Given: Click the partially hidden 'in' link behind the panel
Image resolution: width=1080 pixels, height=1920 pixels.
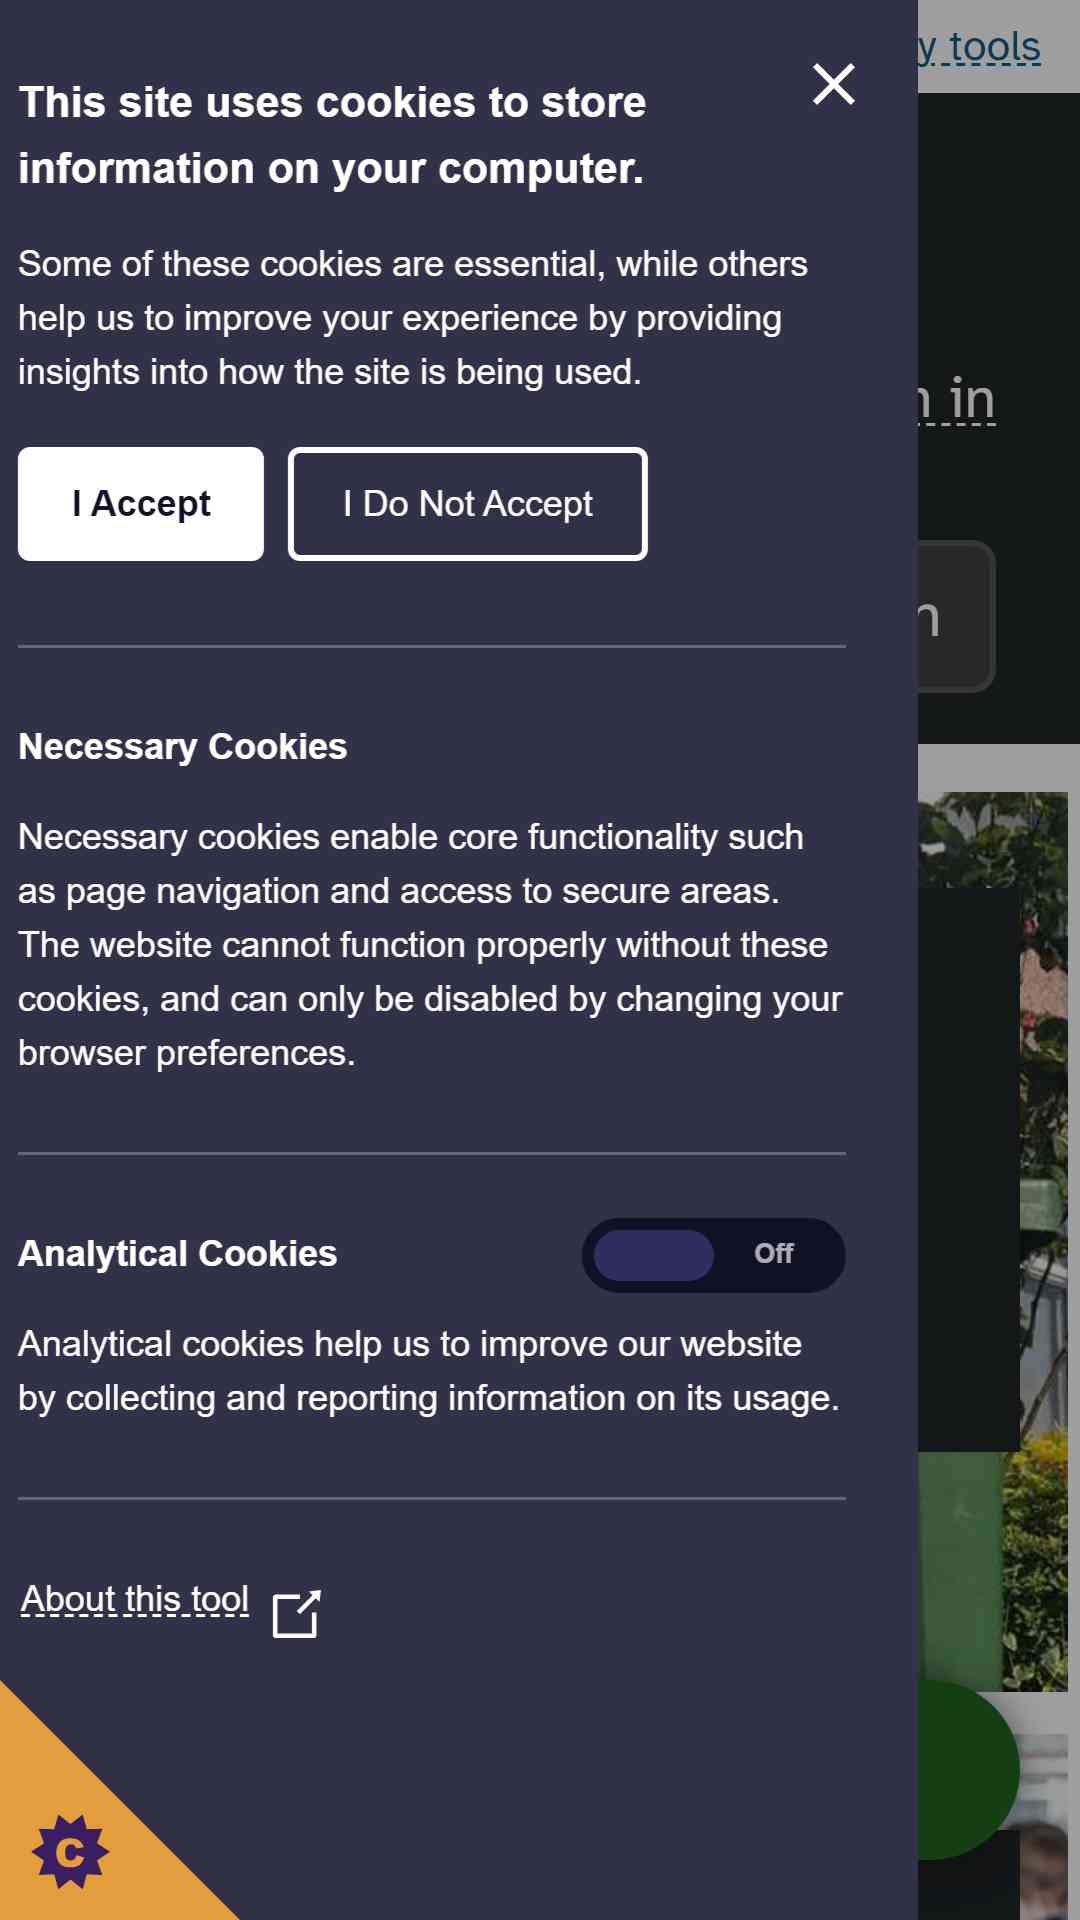Looking at the screenshot, I should (x=957, y=399).
